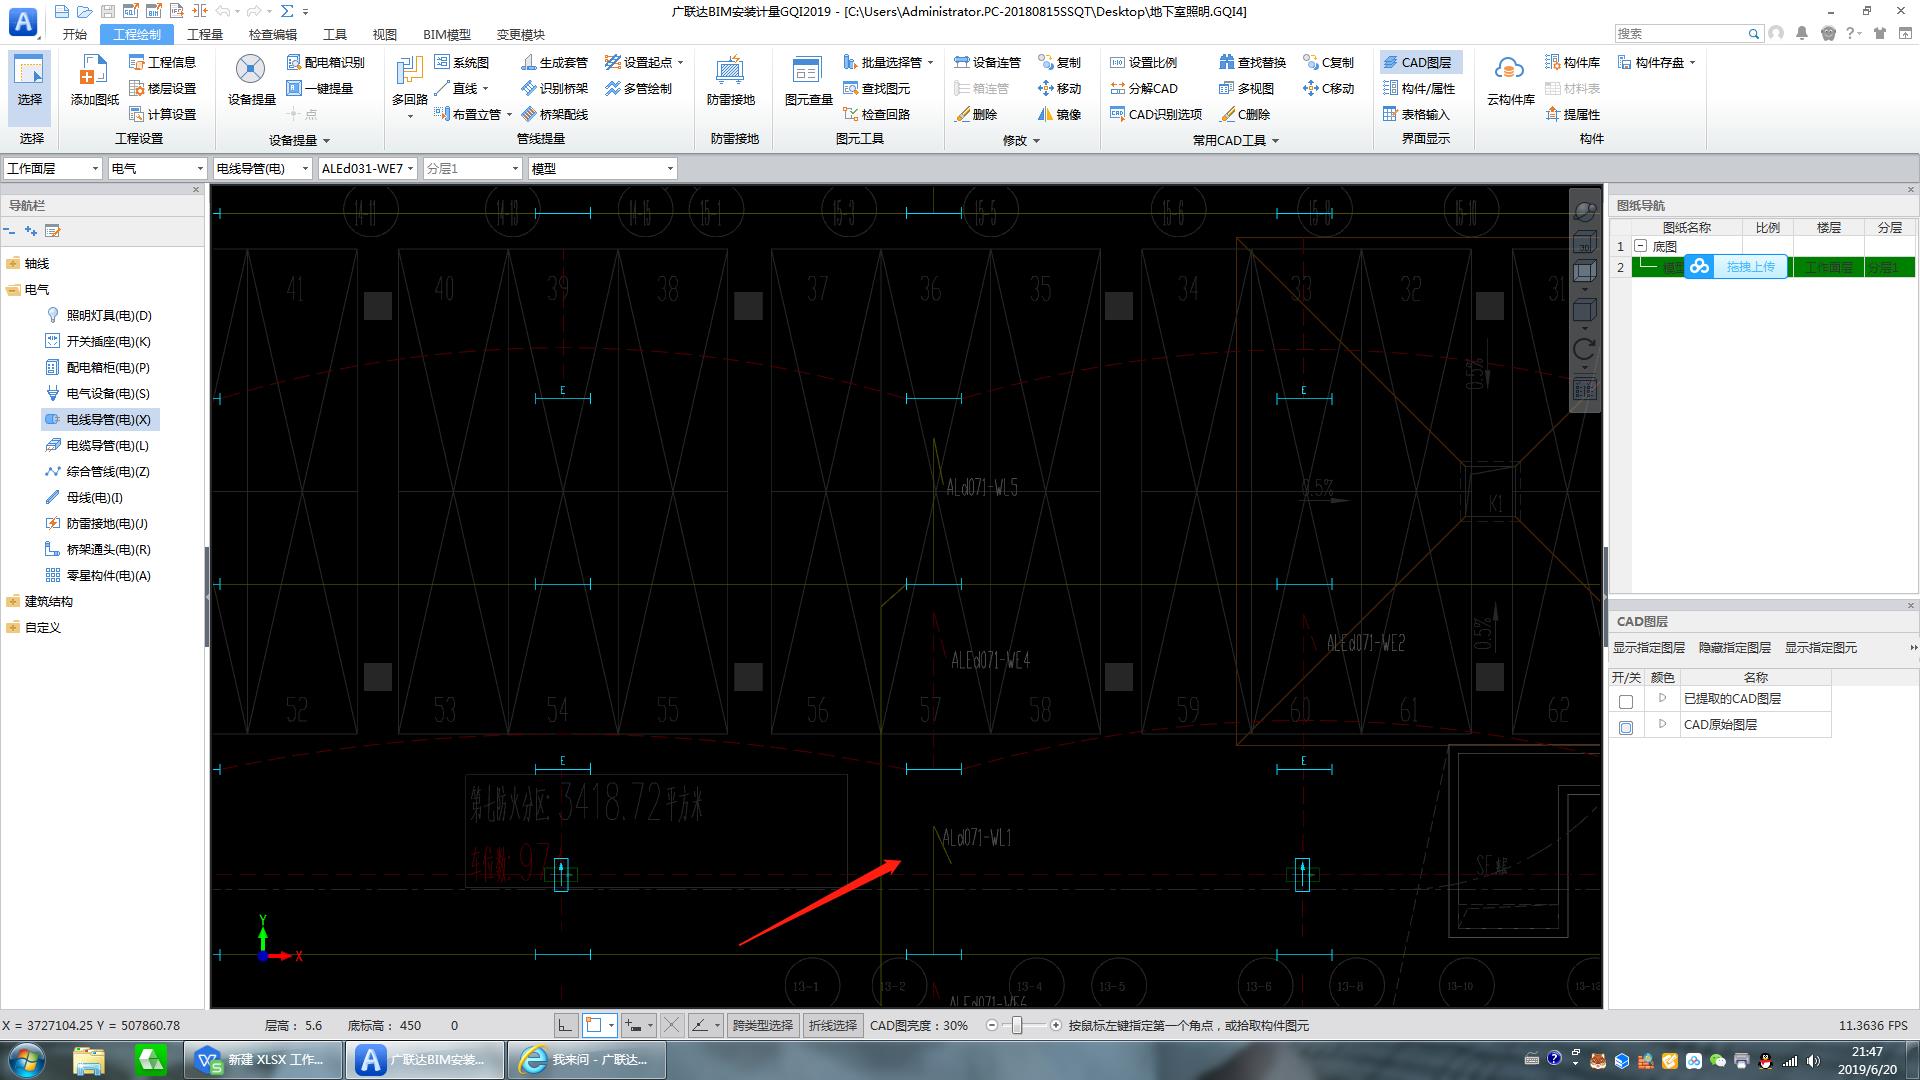Collapse 底图 tree node

point(1640,245)
